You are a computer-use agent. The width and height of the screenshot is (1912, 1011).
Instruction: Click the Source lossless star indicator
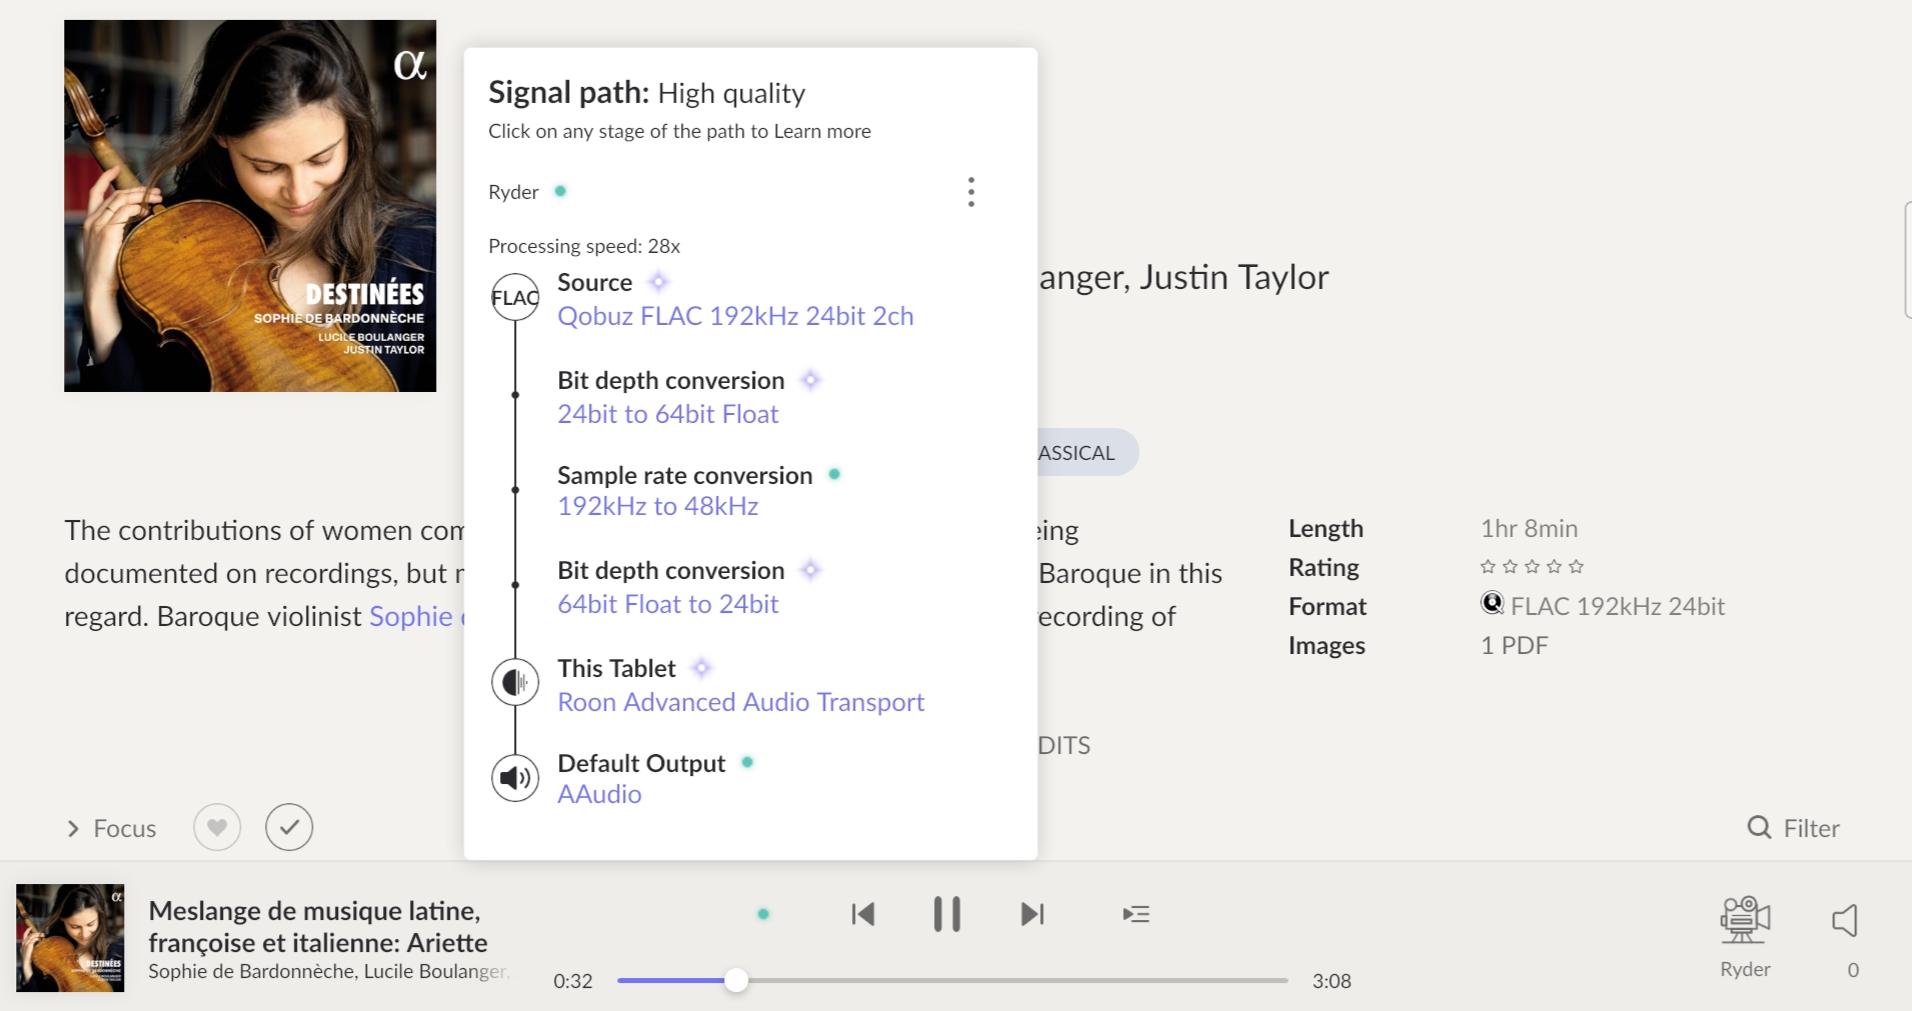(x=658, y=282)
